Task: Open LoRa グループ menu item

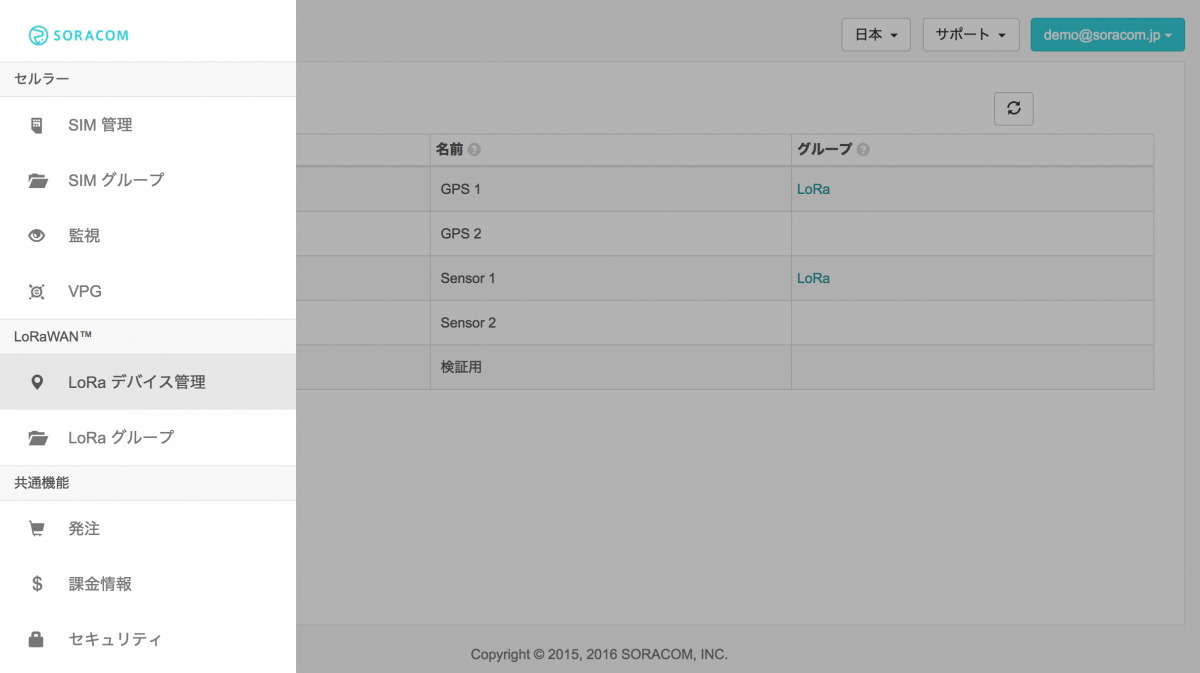Action: pyautogui.click(x=148, y=438)
